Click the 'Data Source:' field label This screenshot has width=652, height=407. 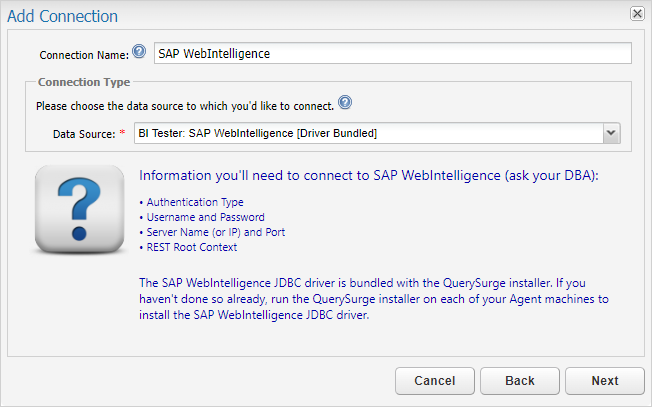(x=84, y=134)
